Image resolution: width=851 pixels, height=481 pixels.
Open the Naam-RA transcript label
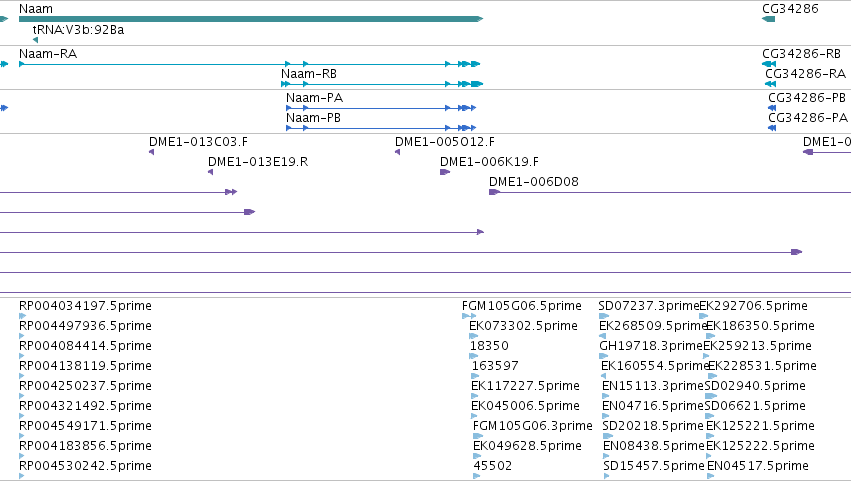(x=48, y=54)
